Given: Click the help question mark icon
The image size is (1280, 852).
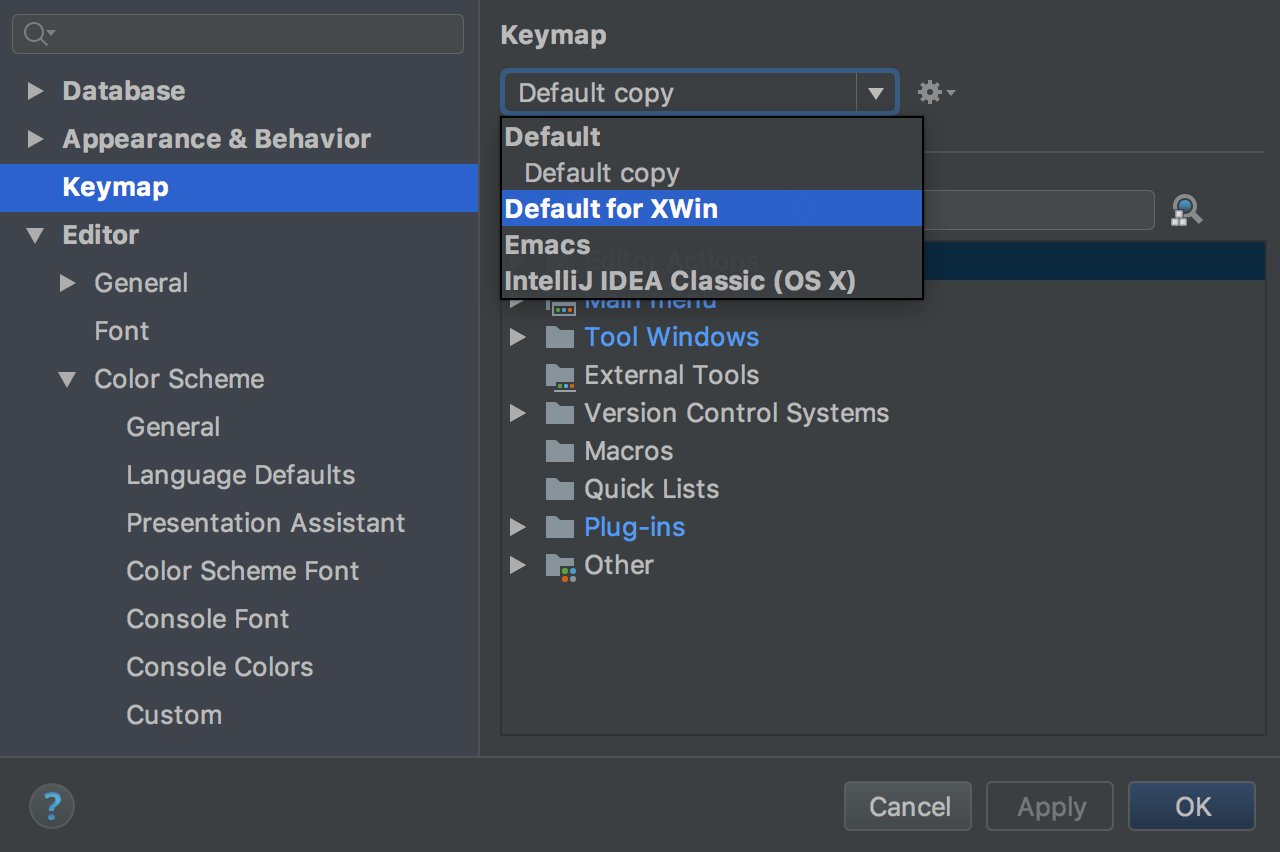Looking at the screenshot, I should [52, 805].
